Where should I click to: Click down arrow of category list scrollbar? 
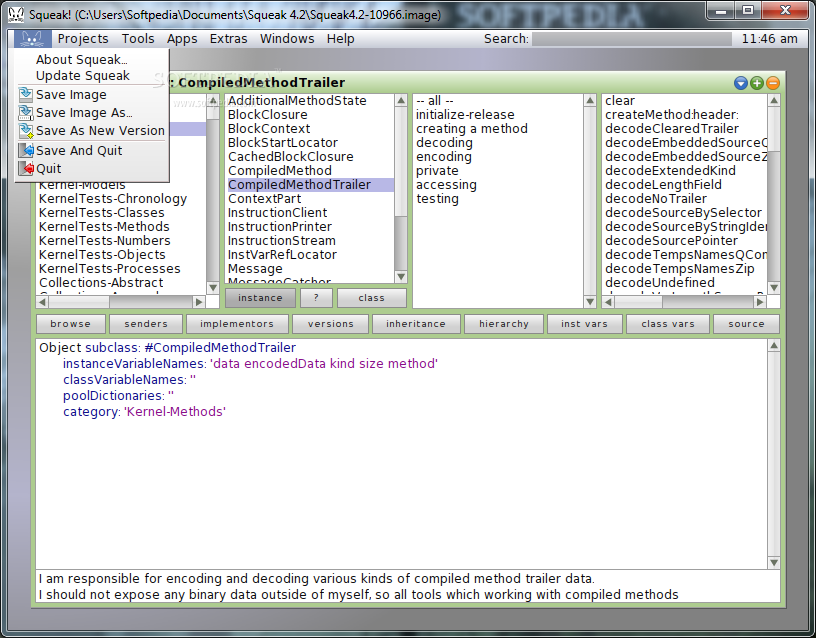(x=212, y=287)
